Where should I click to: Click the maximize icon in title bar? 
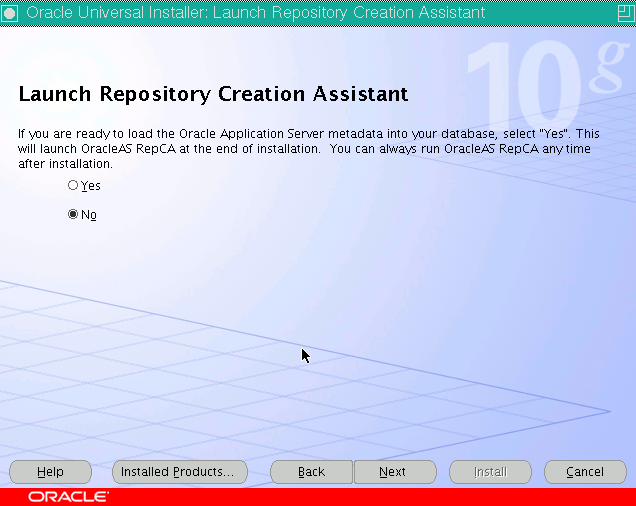click(626, 13)
